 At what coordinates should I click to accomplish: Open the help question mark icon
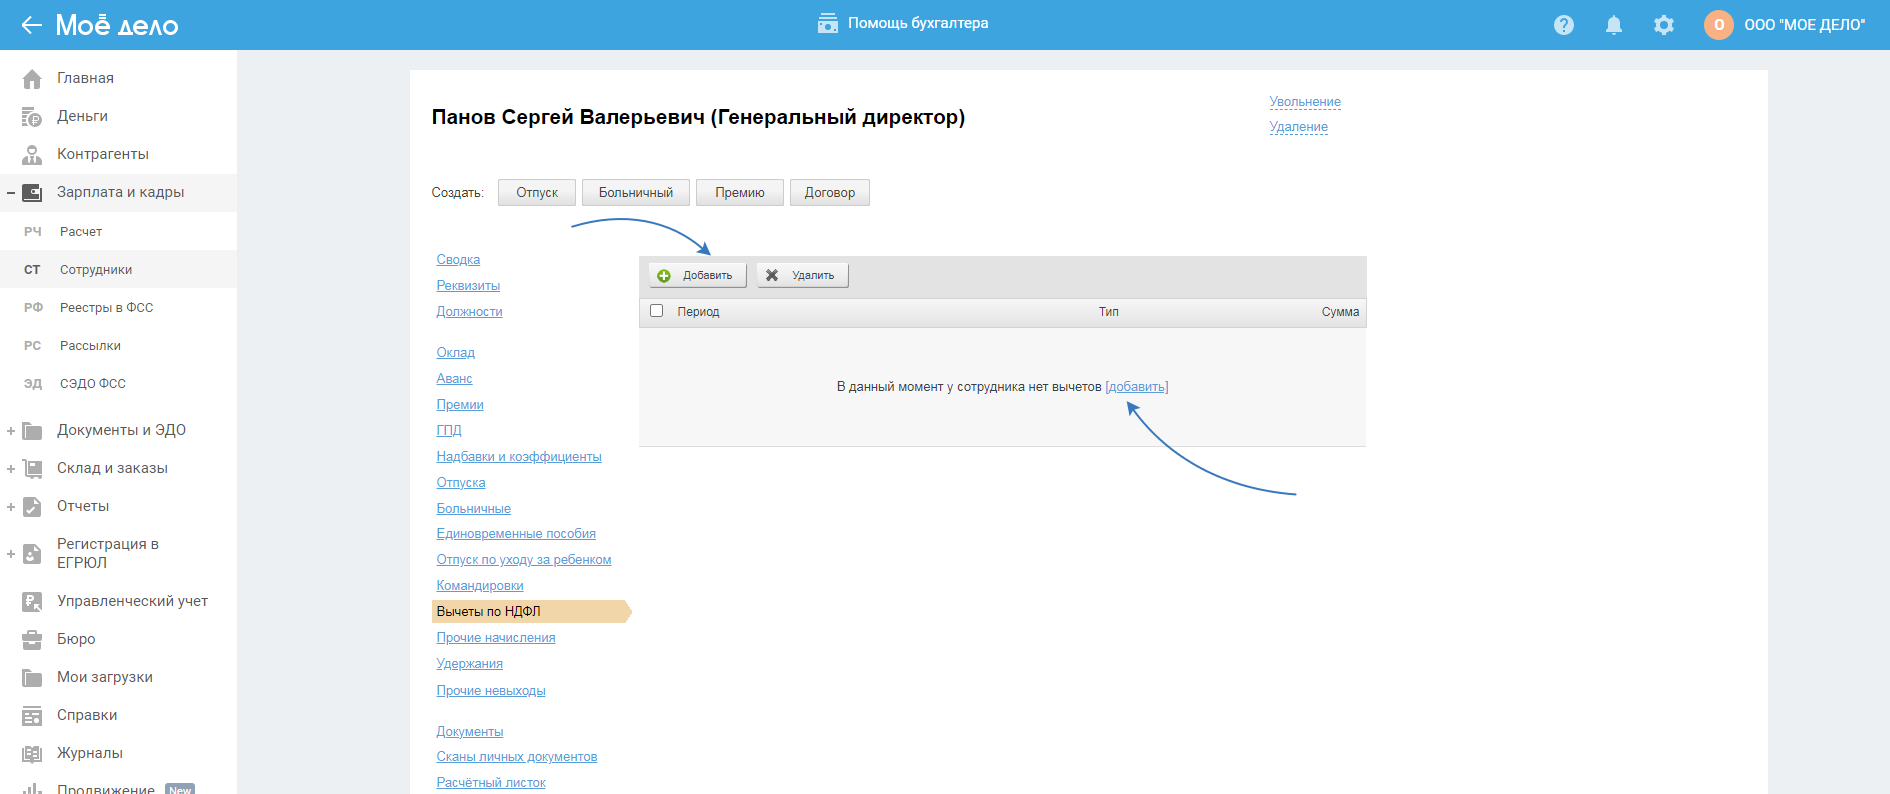coord(1564,25)
